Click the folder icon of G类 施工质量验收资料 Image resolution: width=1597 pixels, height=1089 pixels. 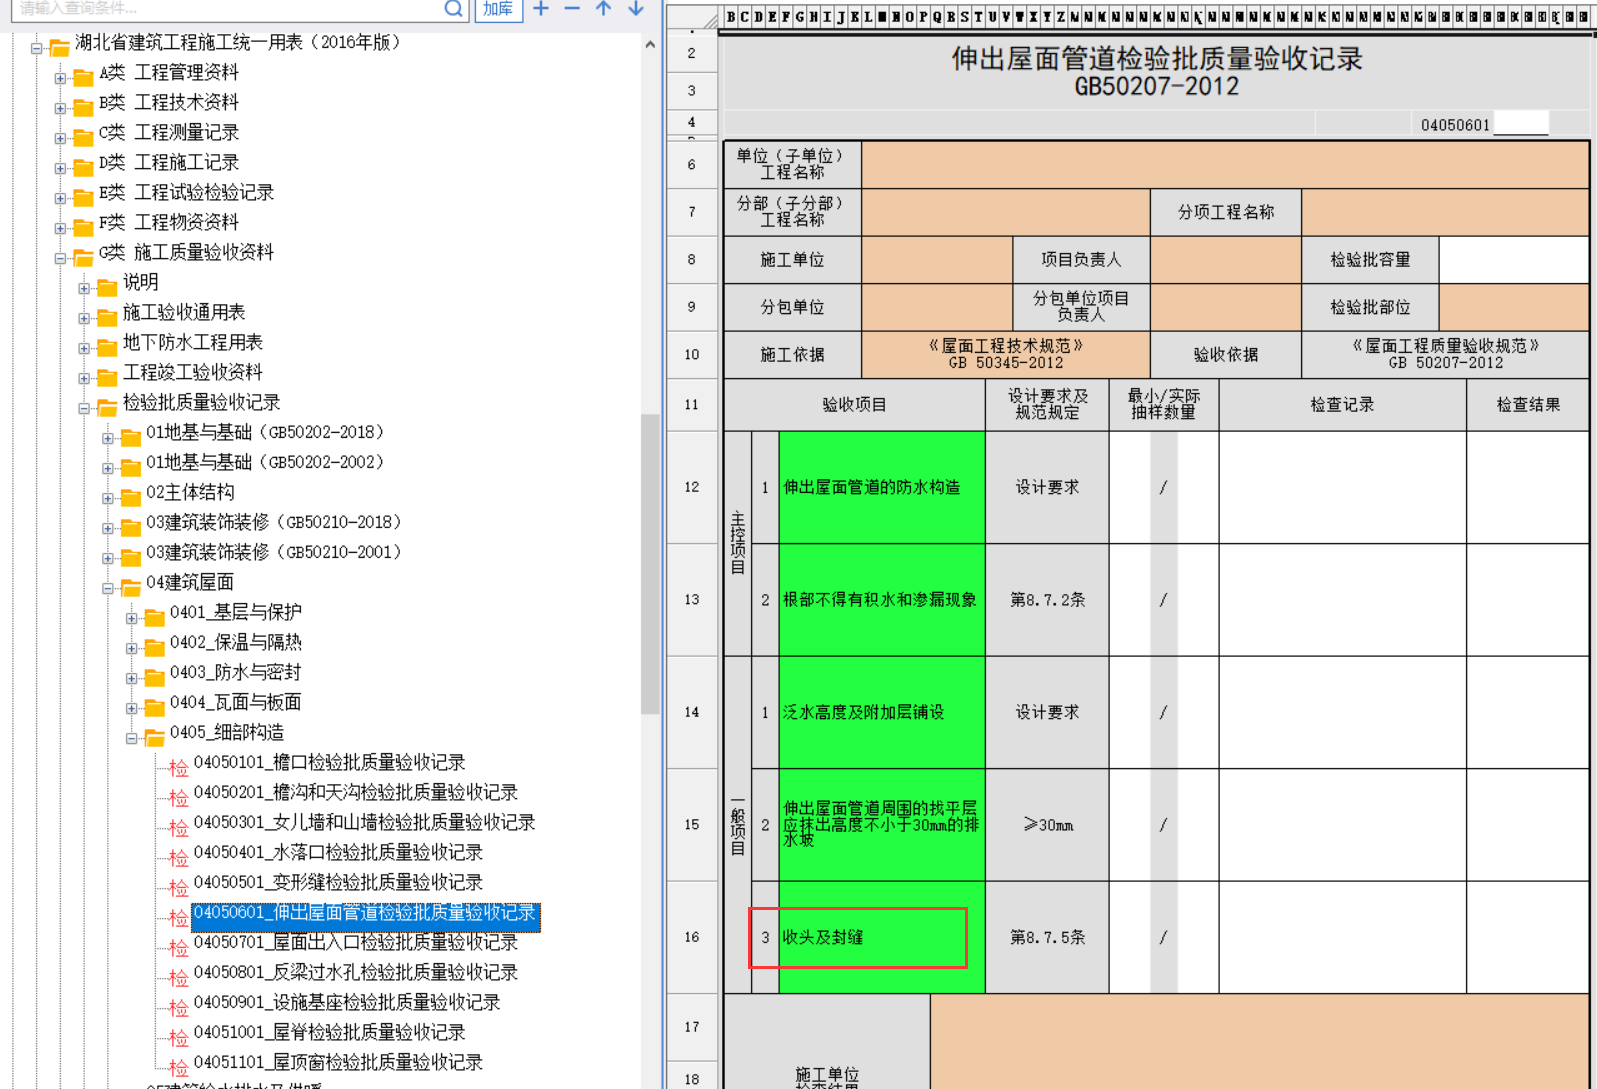(84, 256)
